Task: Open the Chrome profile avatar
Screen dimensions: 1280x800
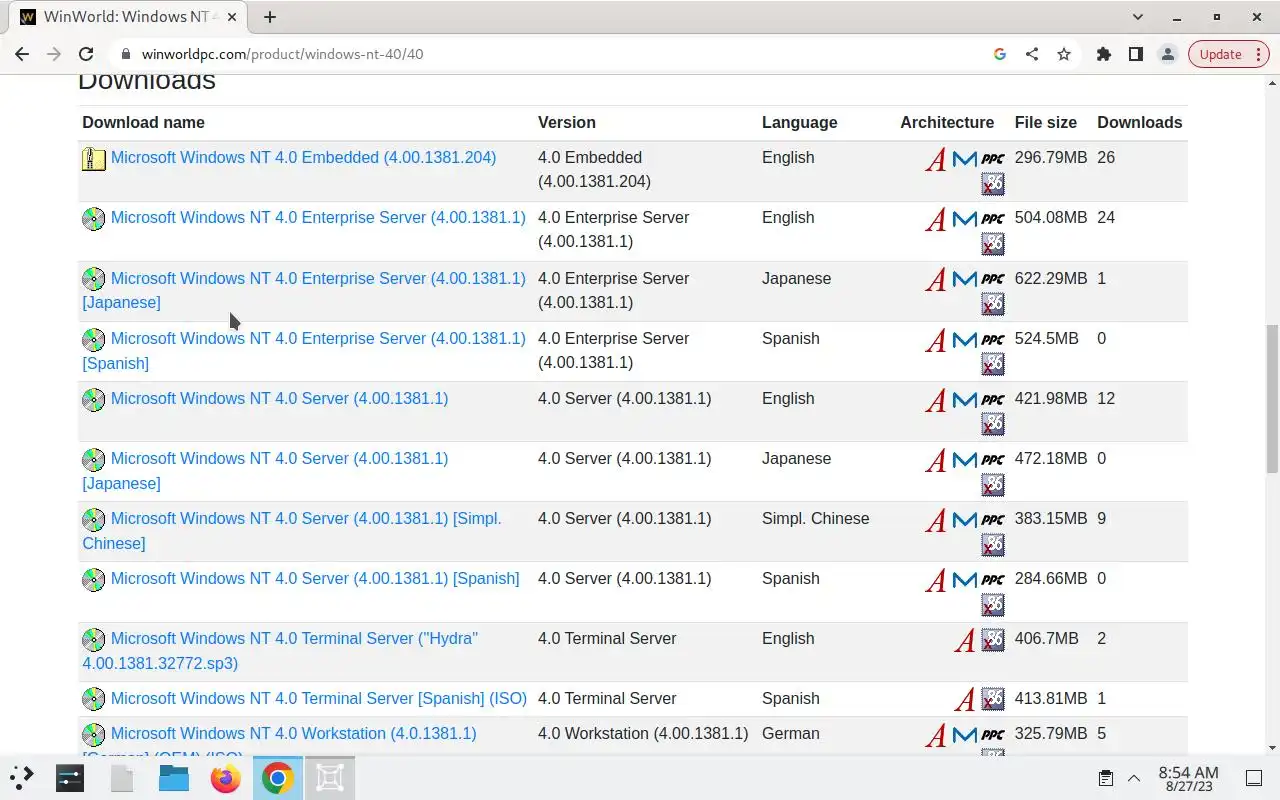Action: [x=1167, y=54]
